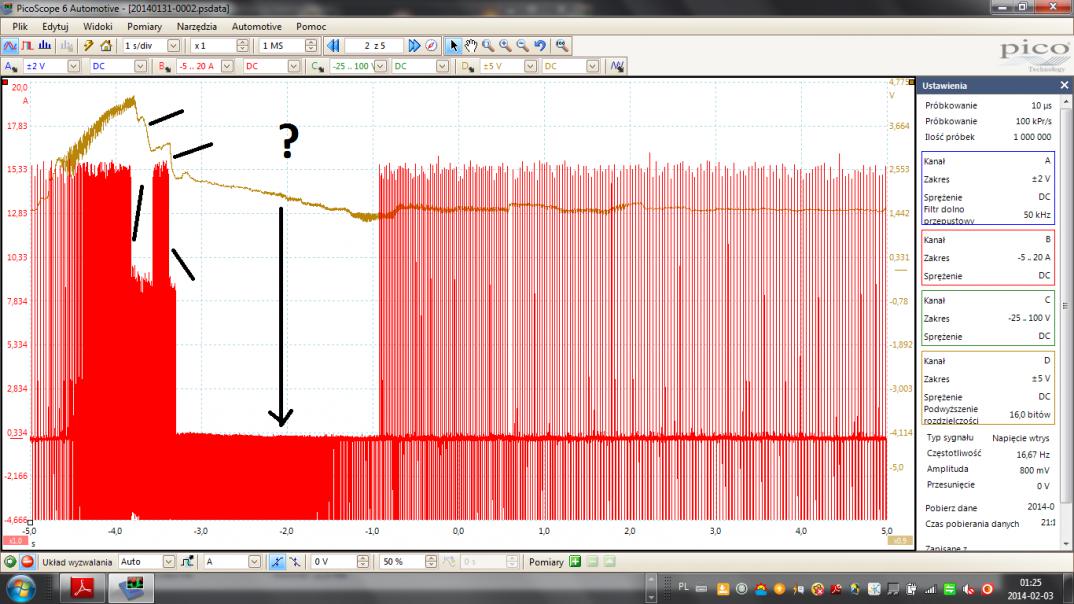This screenshot has height=604, width=1074.
Task: Click the home icon in toolbar
Action: click(x=105, y=46)
